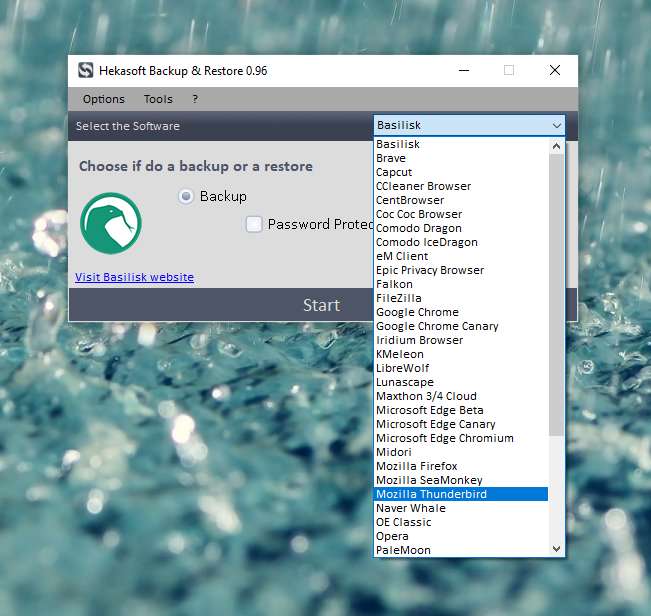Choose LibreWolf from the list
651x616 pixels.
[x=461, y=368]
